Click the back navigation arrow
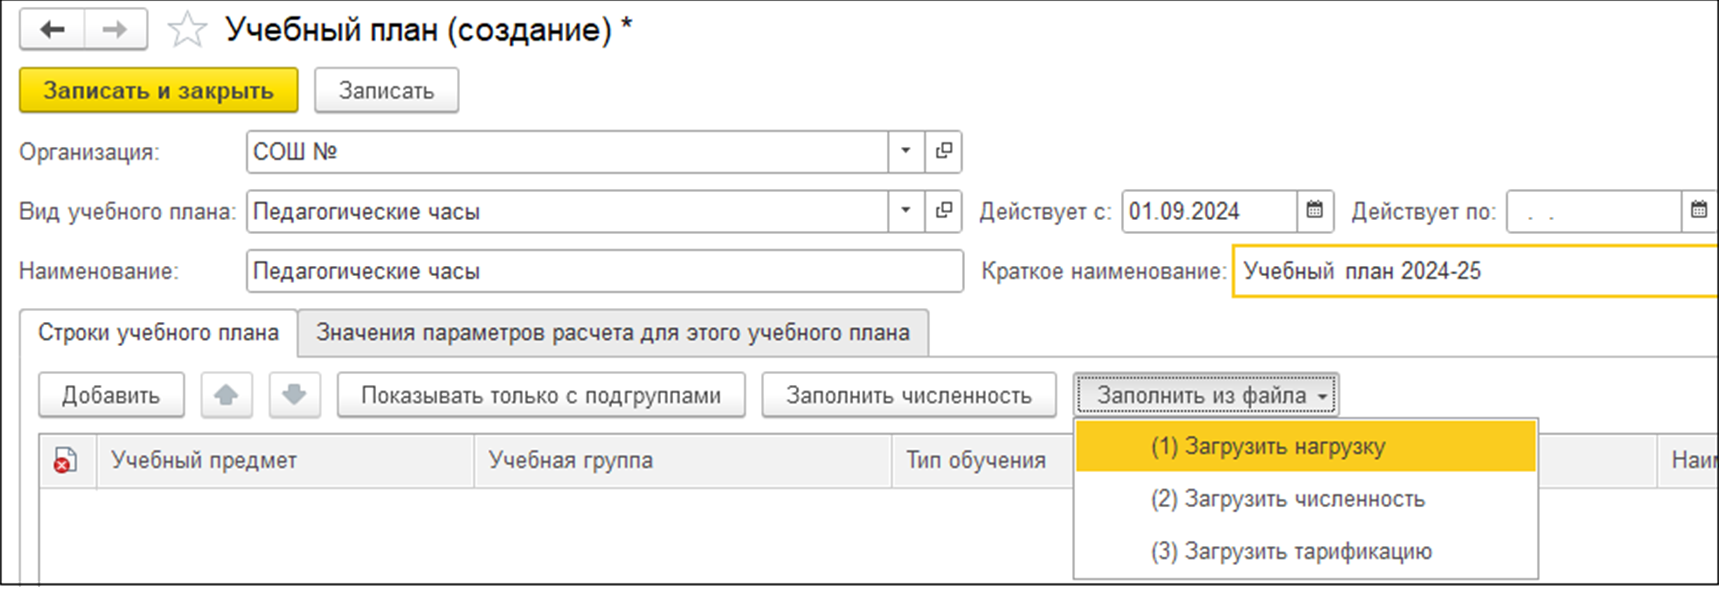This screenshot has height=589, width=1719. click(52, 30)
